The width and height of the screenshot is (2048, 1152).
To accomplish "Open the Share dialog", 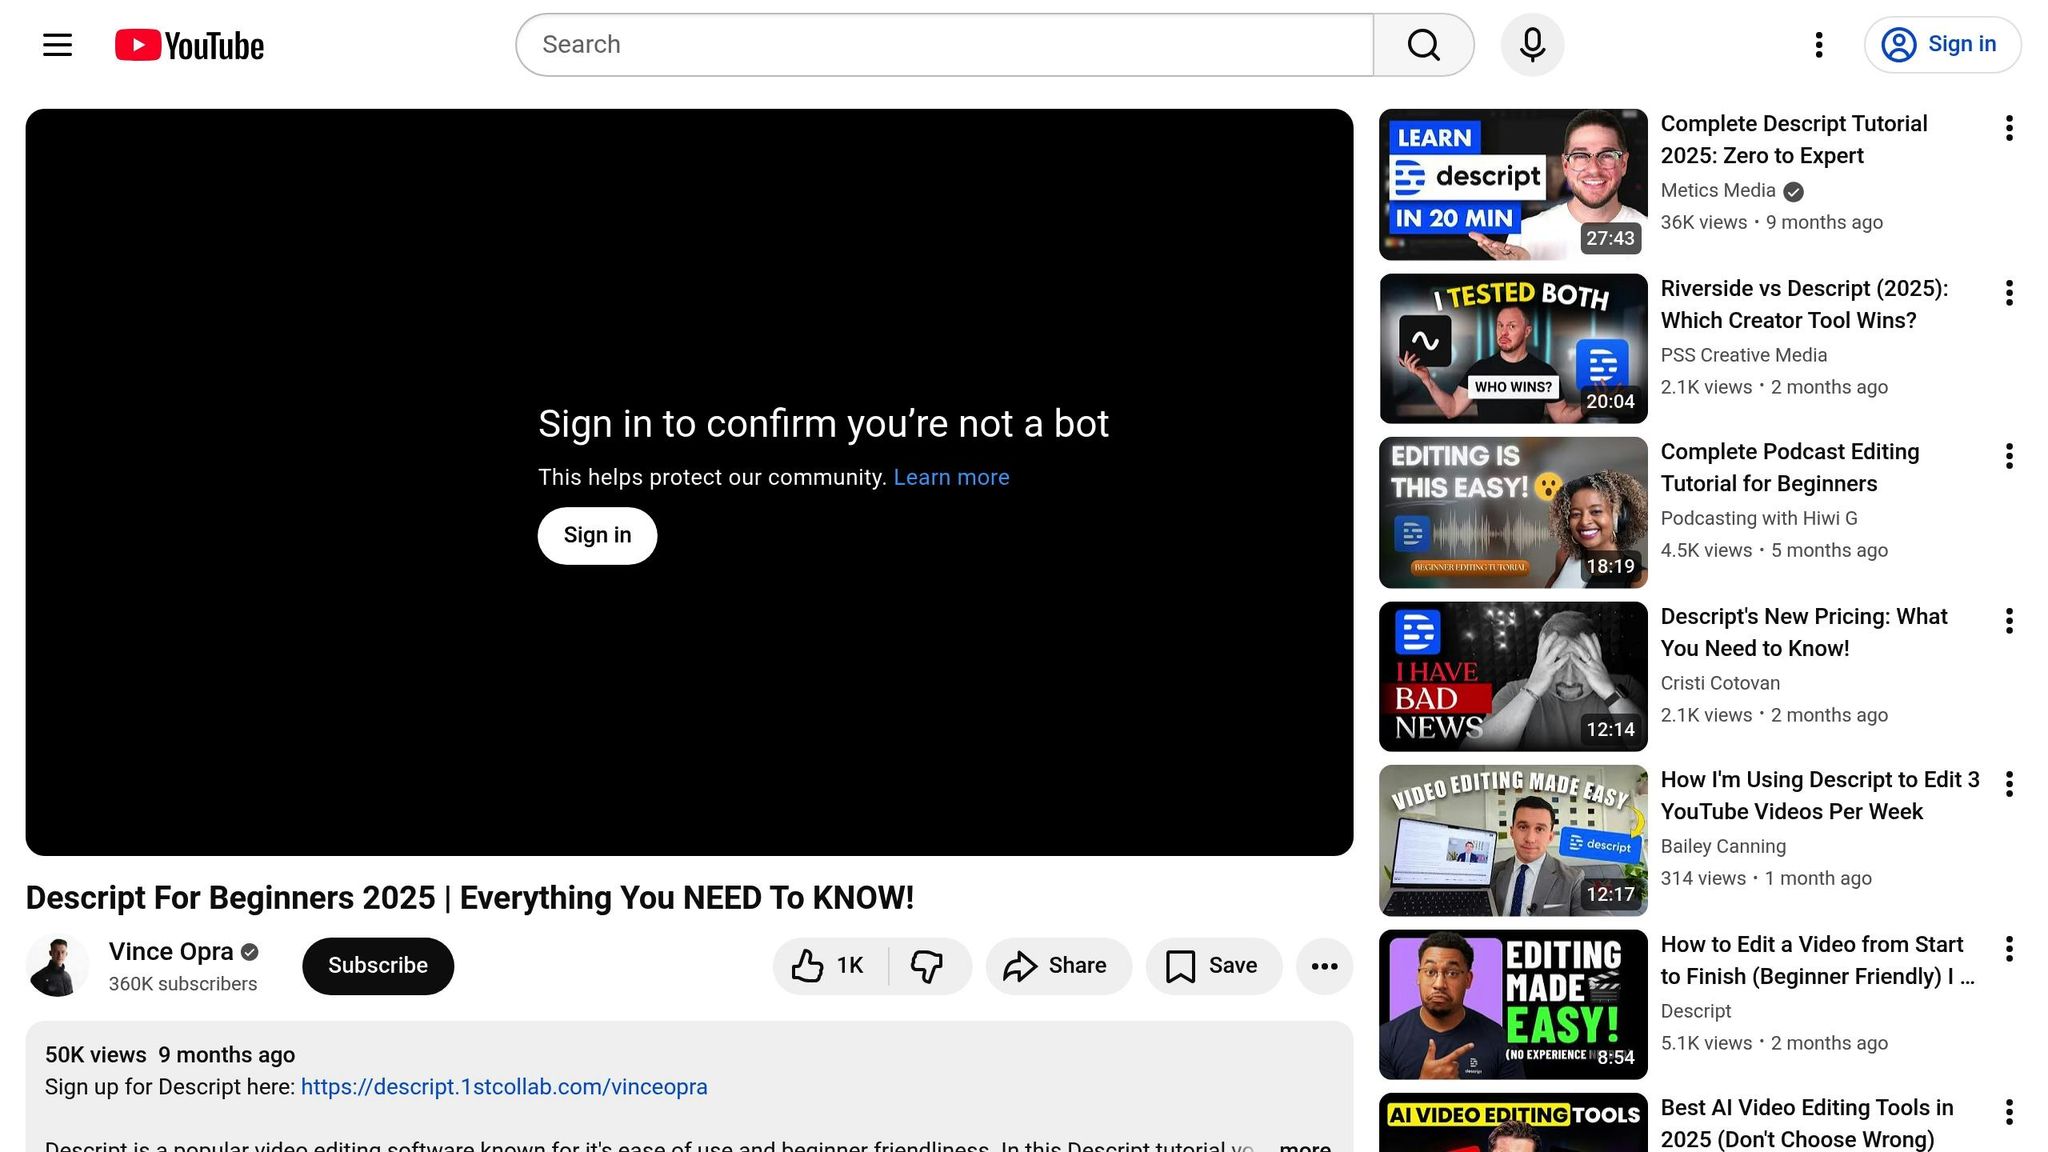I will [1058, 966].
